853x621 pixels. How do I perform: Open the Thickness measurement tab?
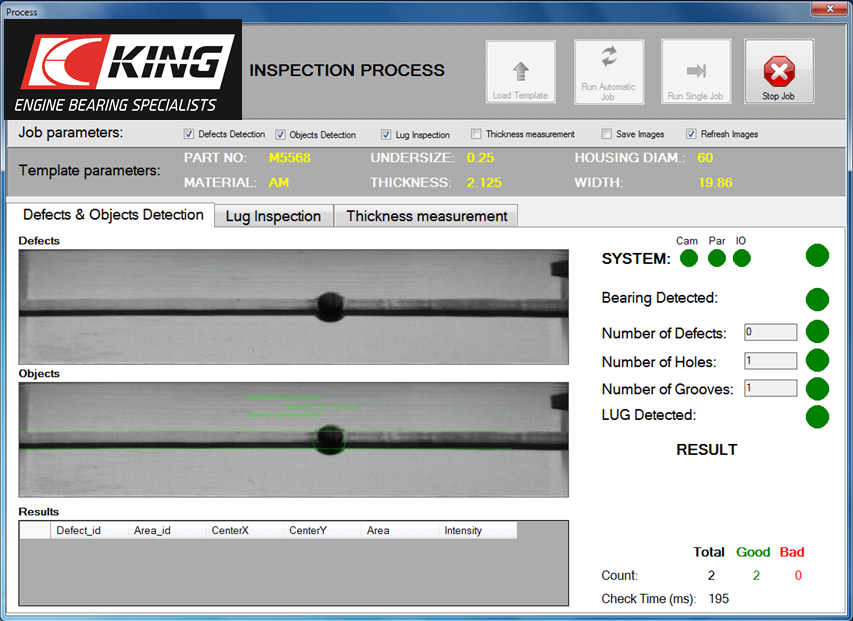point(427,216)
